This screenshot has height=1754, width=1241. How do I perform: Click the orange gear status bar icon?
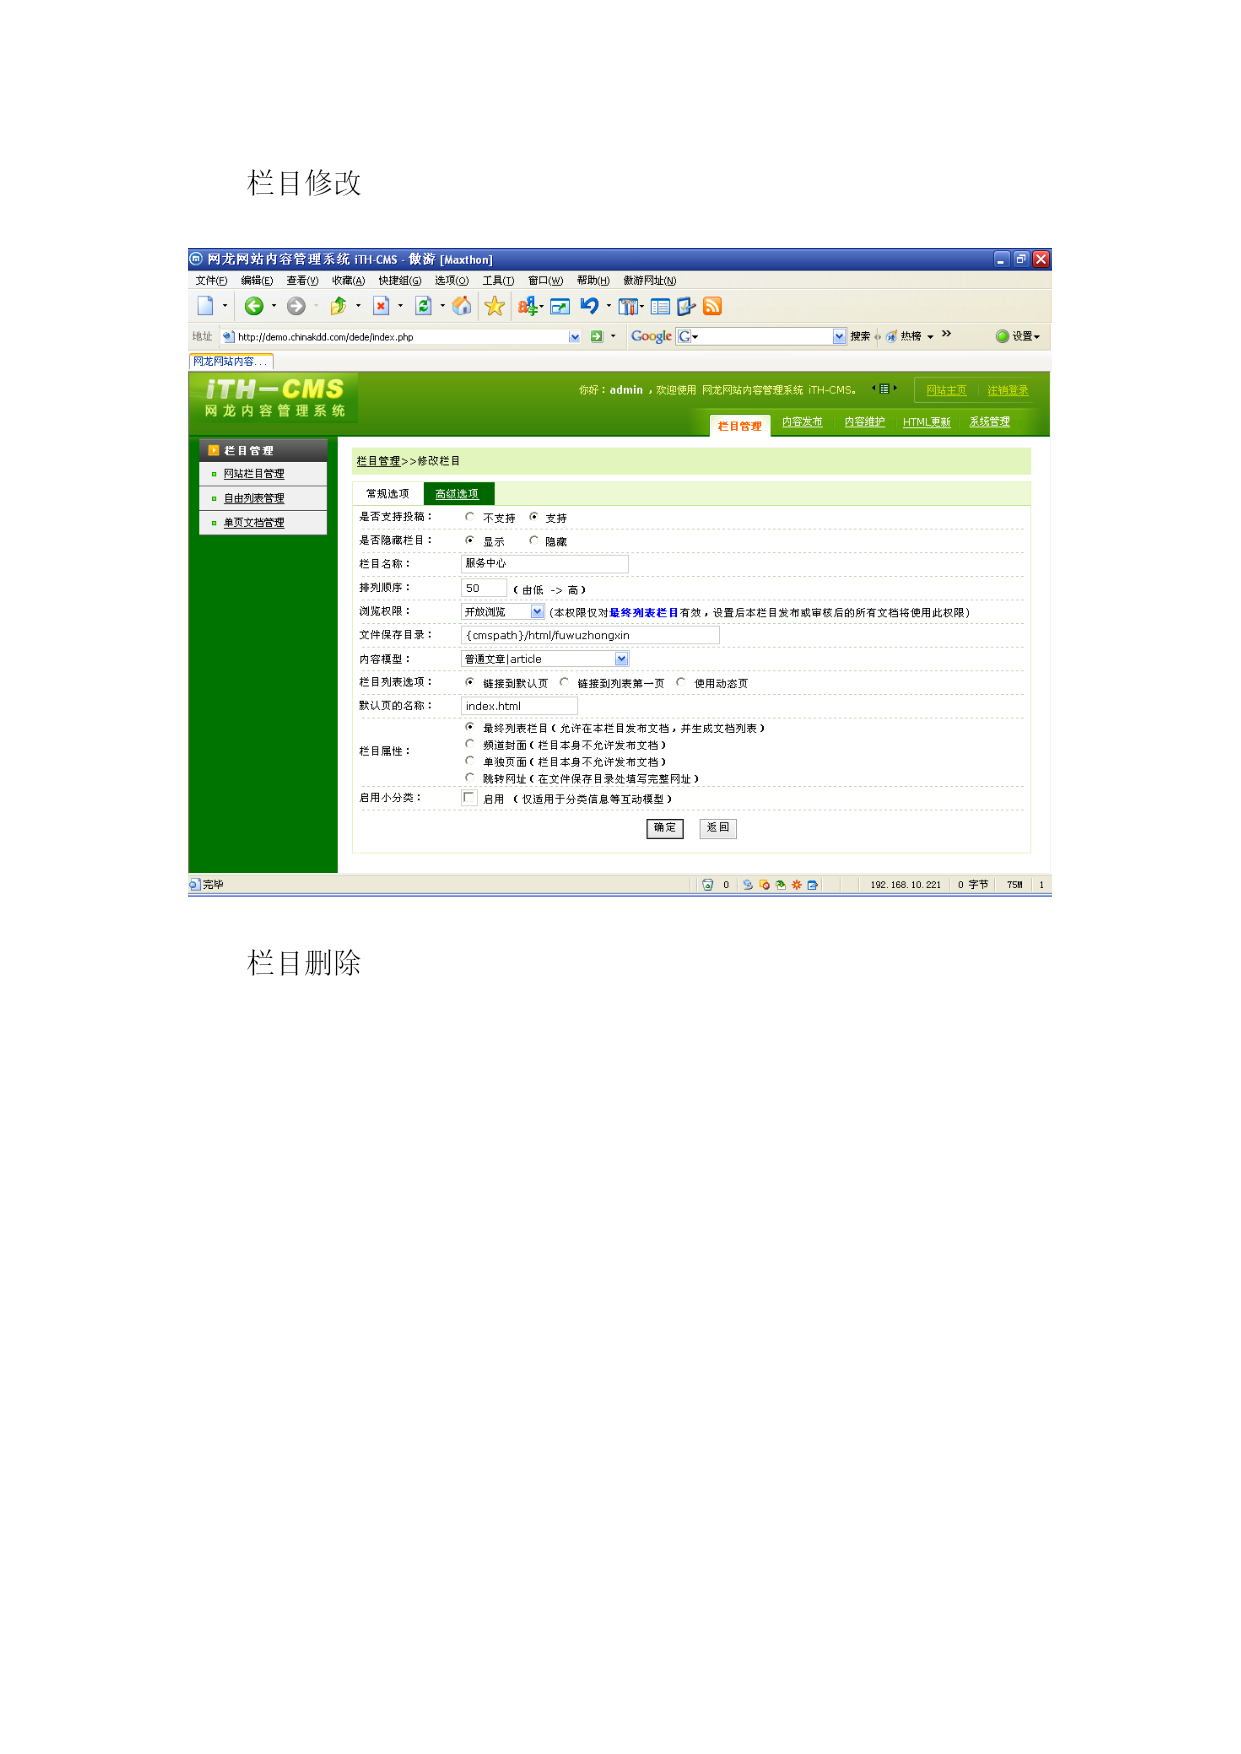pos(796,885)
